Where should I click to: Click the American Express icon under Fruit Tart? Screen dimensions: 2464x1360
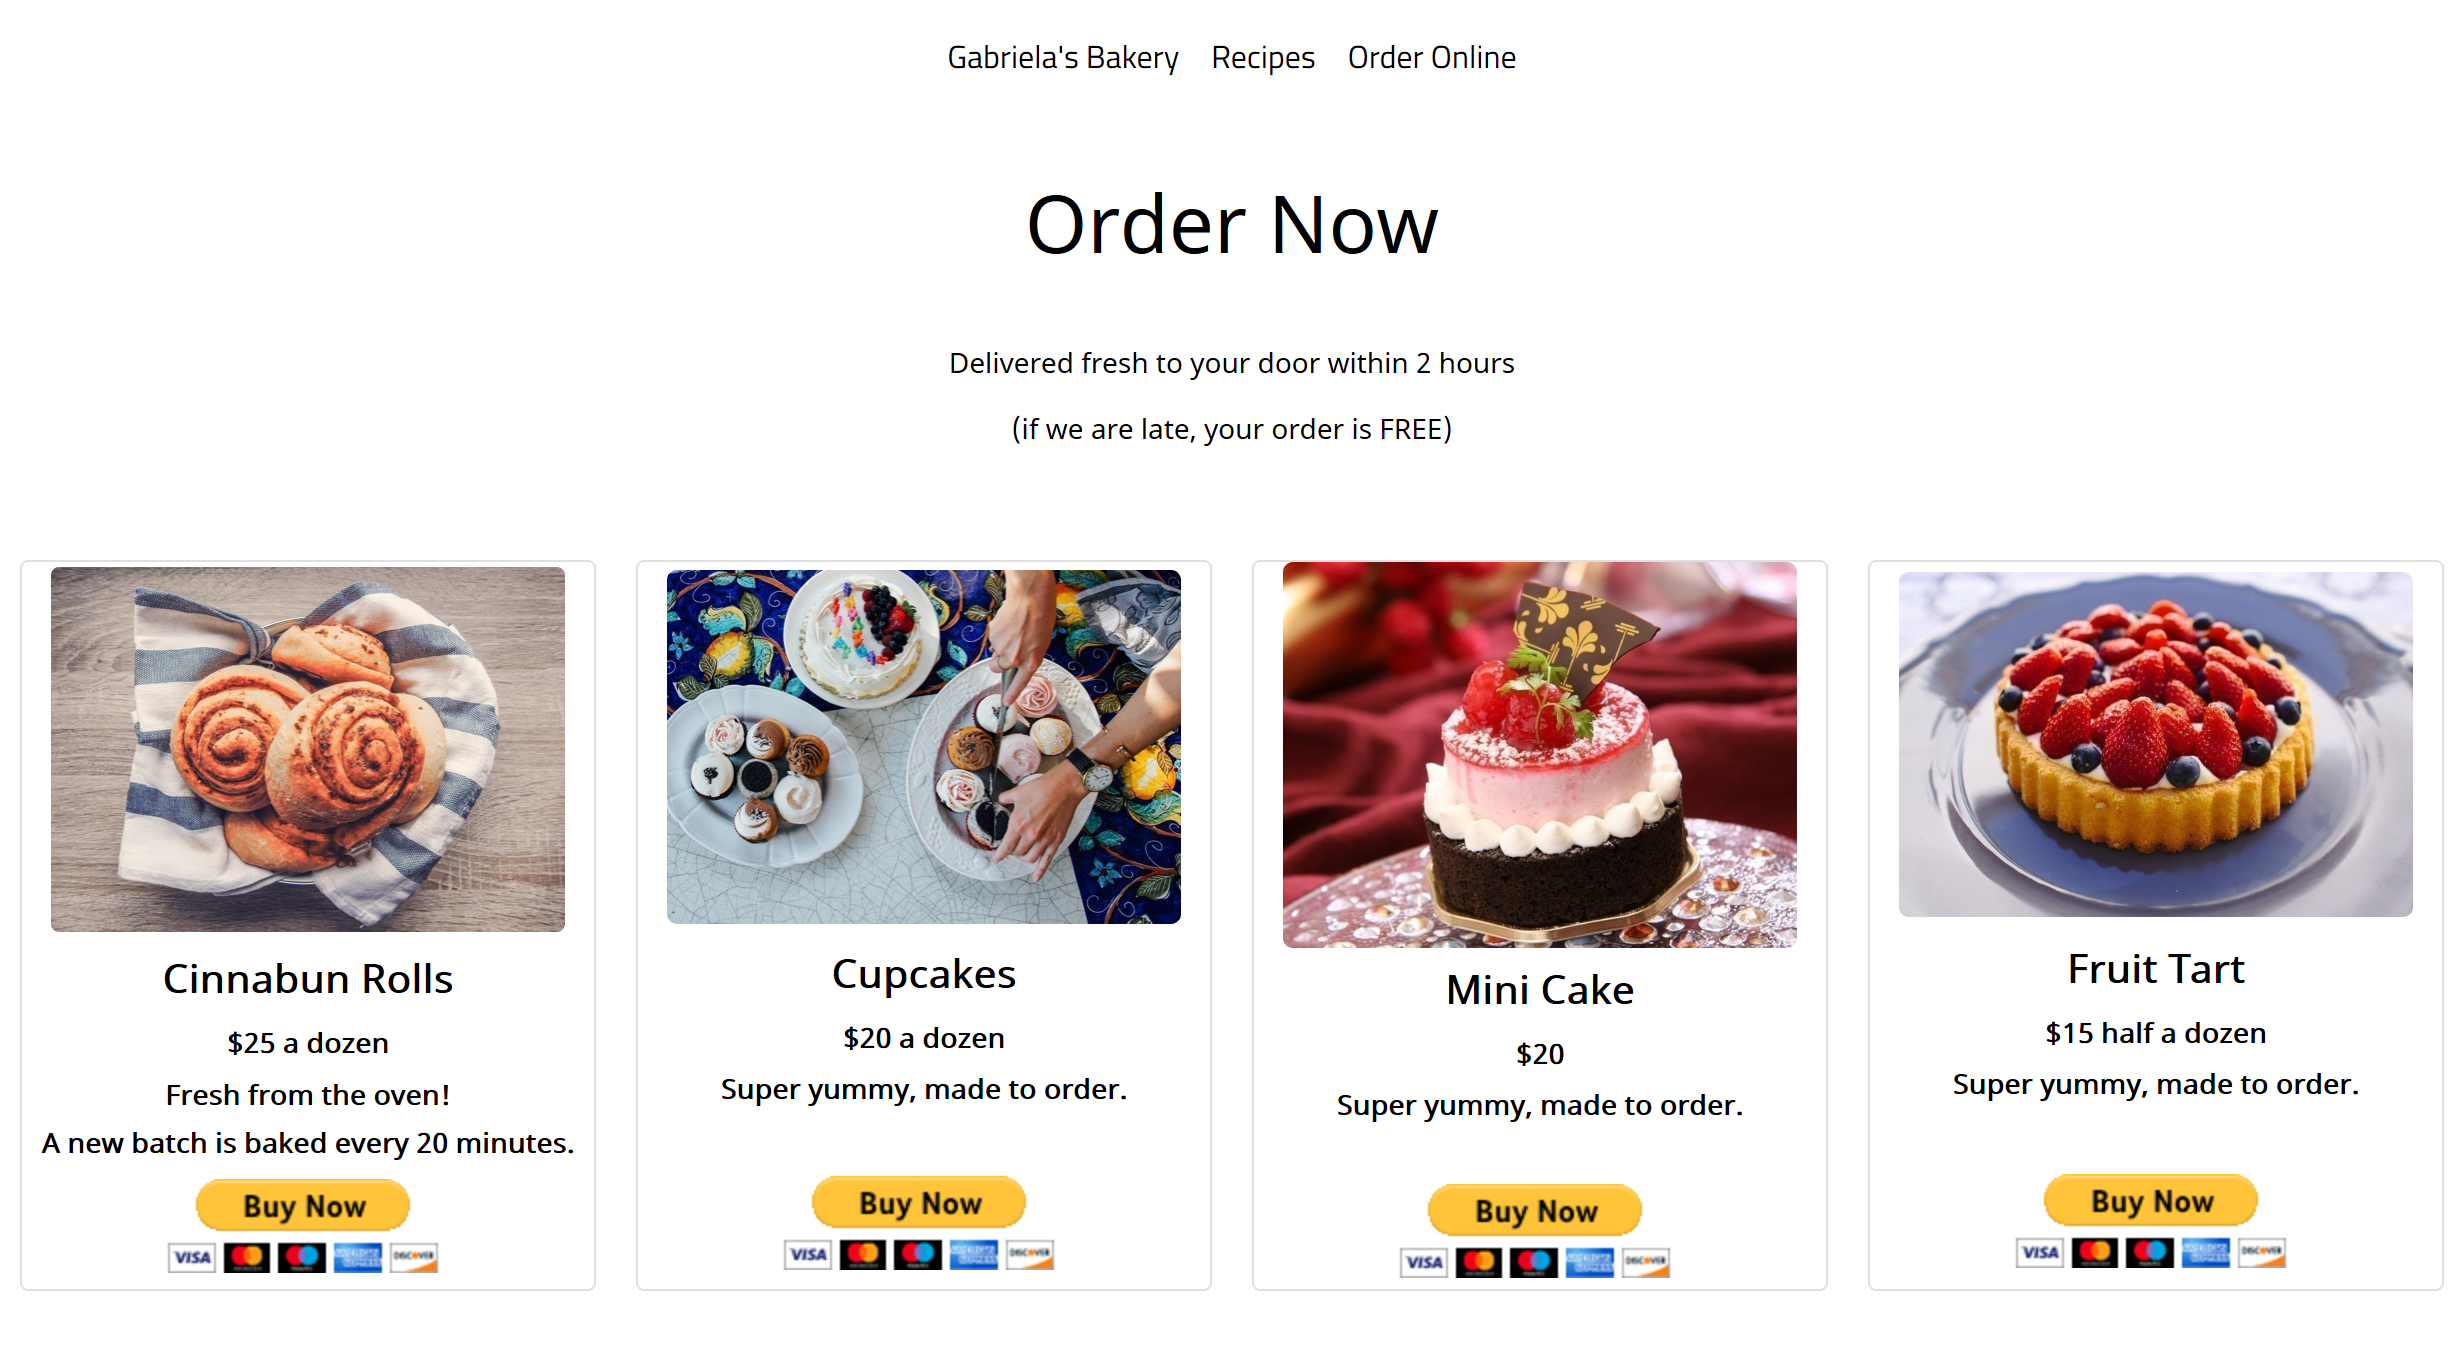click(2205, 1252)
